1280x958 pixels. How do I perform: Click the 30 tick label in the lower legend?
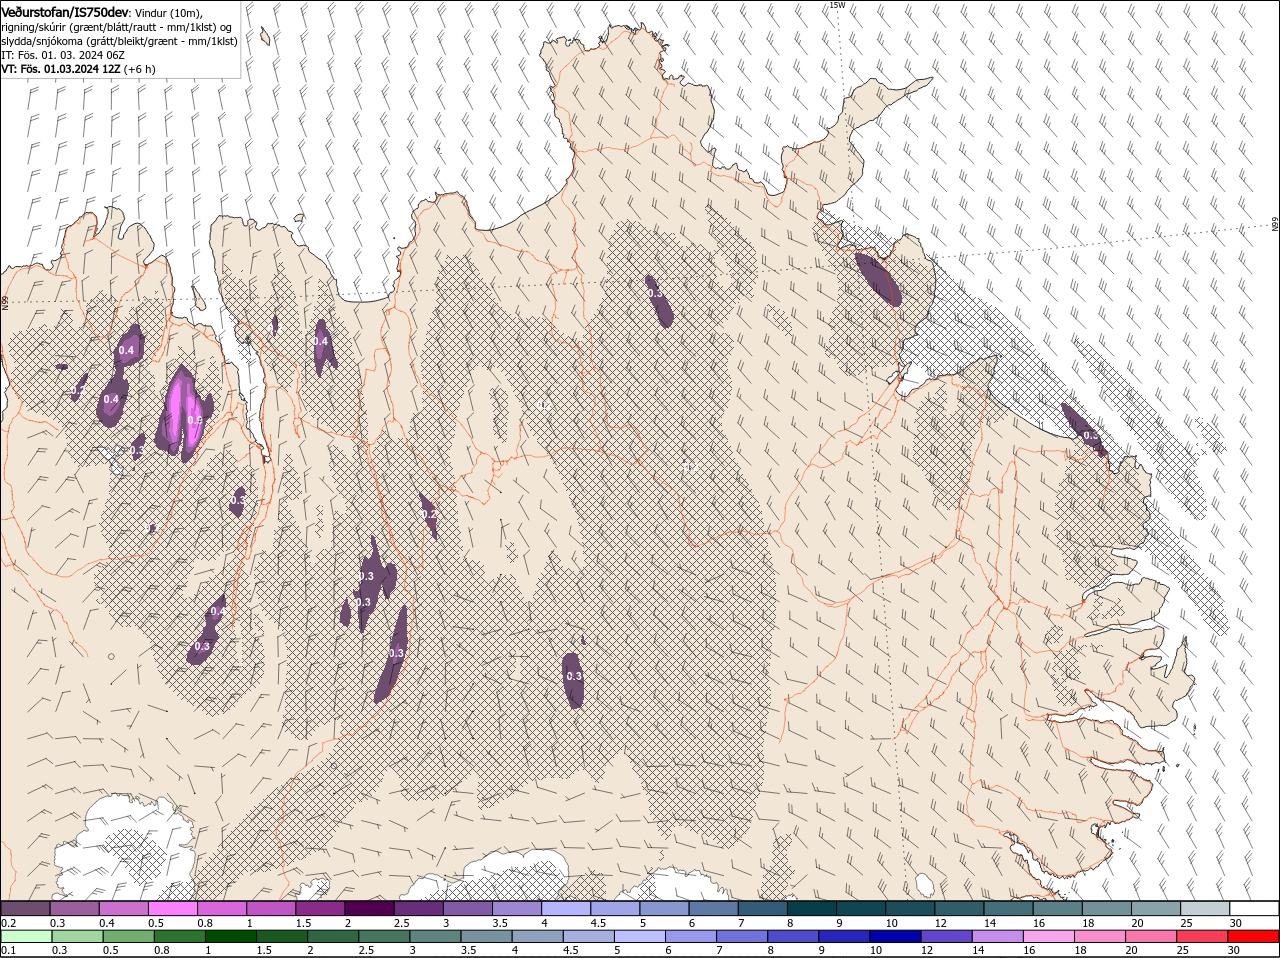tap(1236, 950)
